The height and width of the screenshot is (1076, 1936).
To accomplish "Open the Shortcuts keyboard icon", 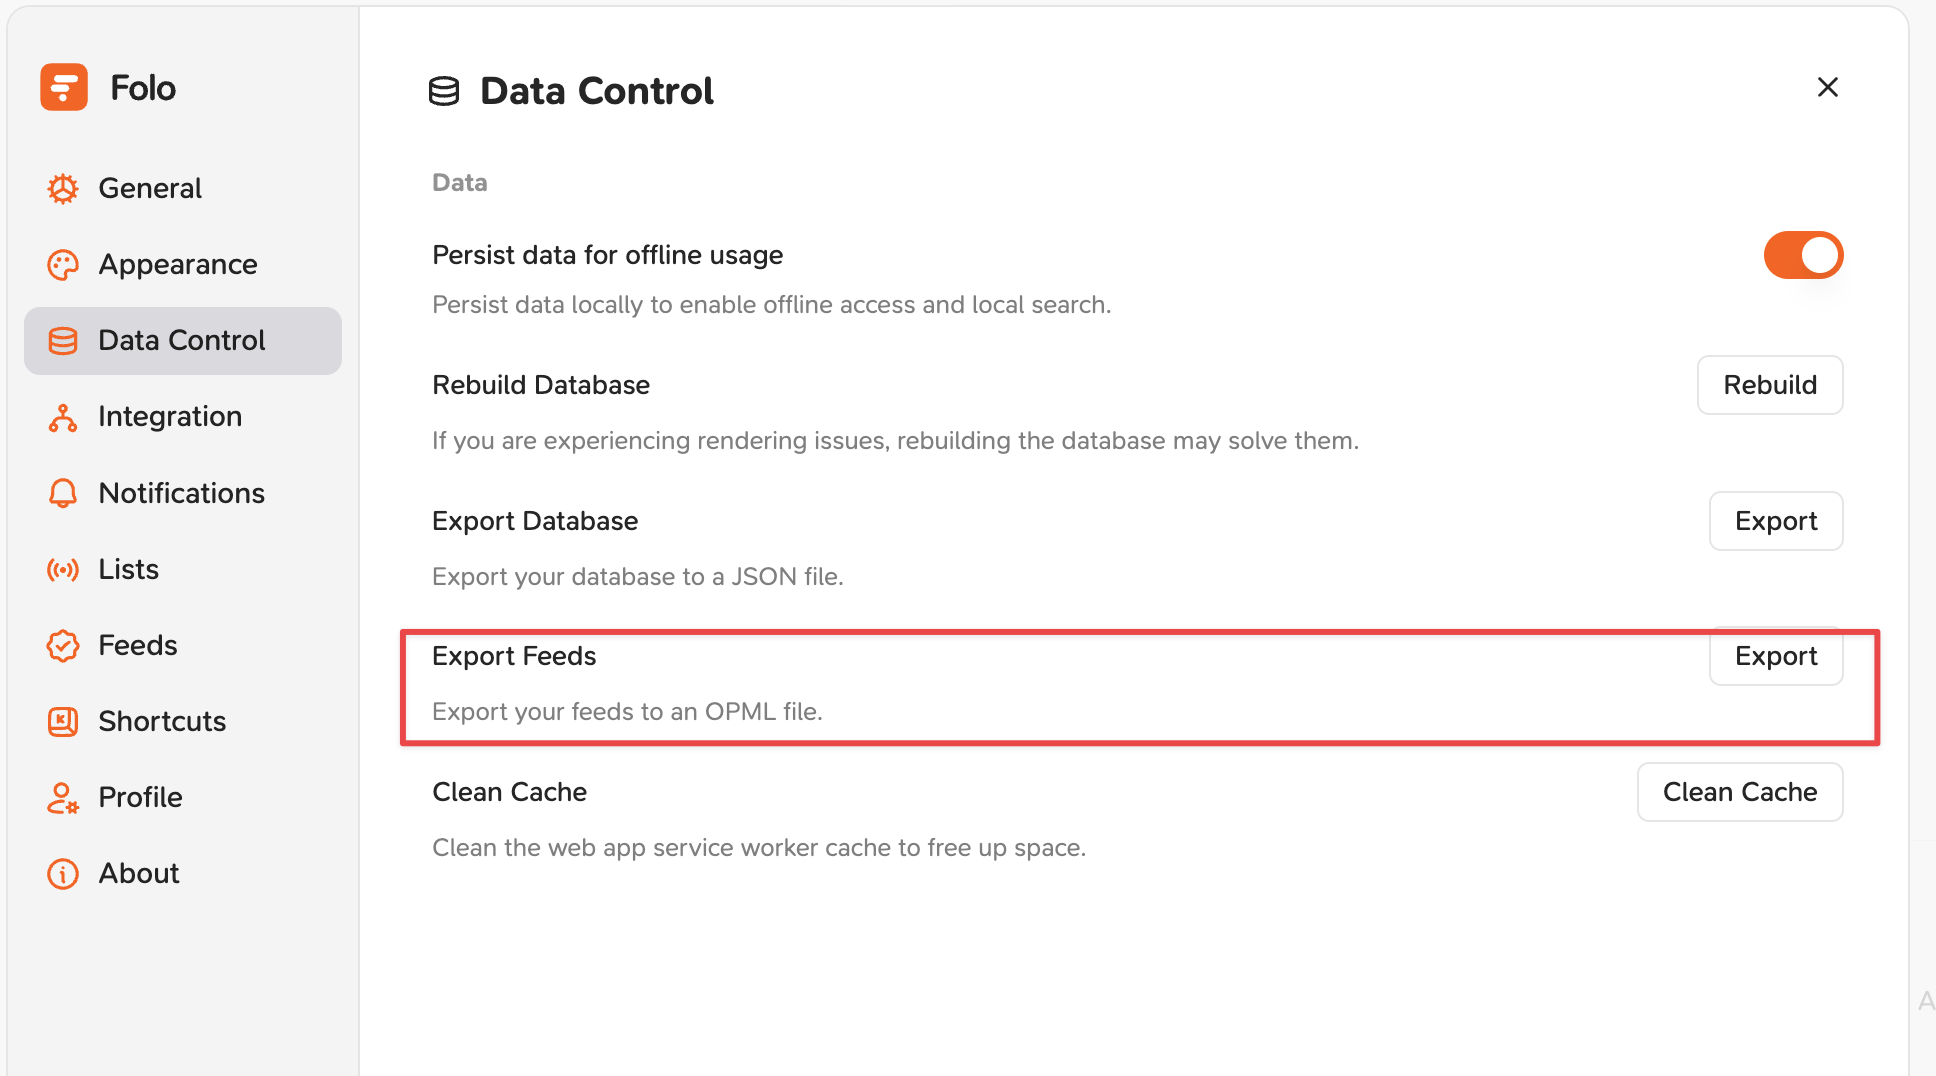I will [63, 722].
